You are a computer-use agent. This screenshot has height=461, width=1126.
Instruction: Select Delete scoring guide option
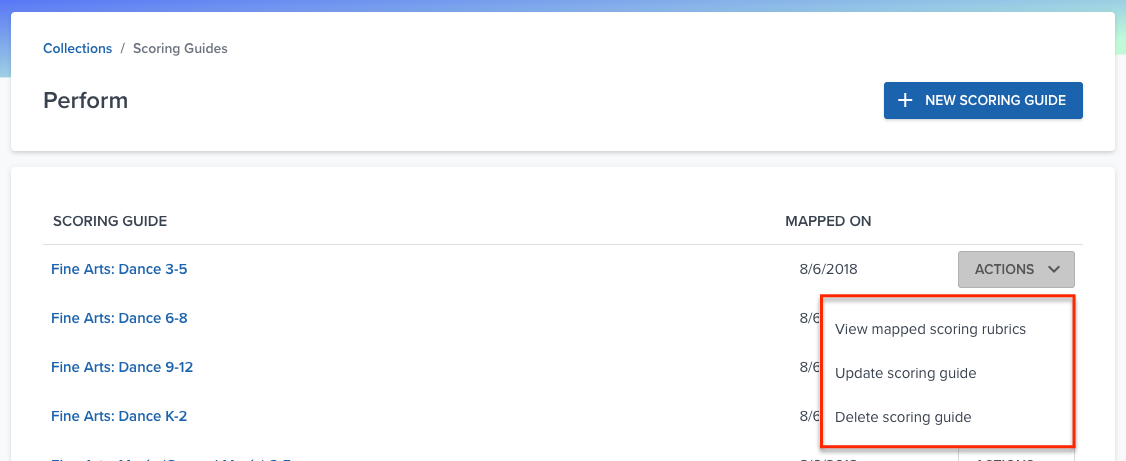(903, 417)
